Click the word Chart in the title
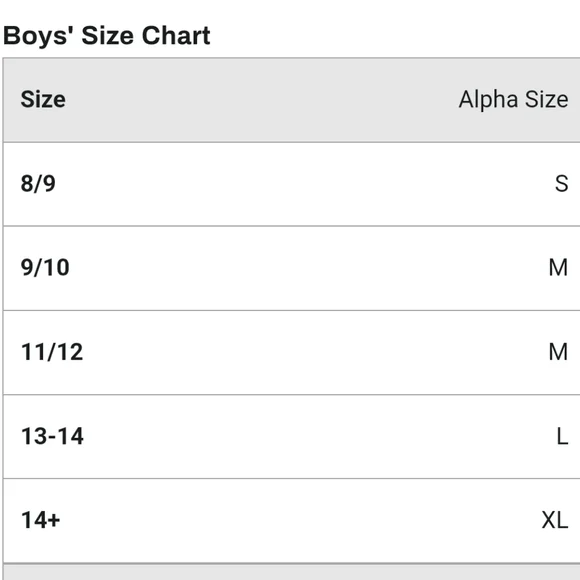The width and height of the screenshot is (580, 580). pos(176,36)
